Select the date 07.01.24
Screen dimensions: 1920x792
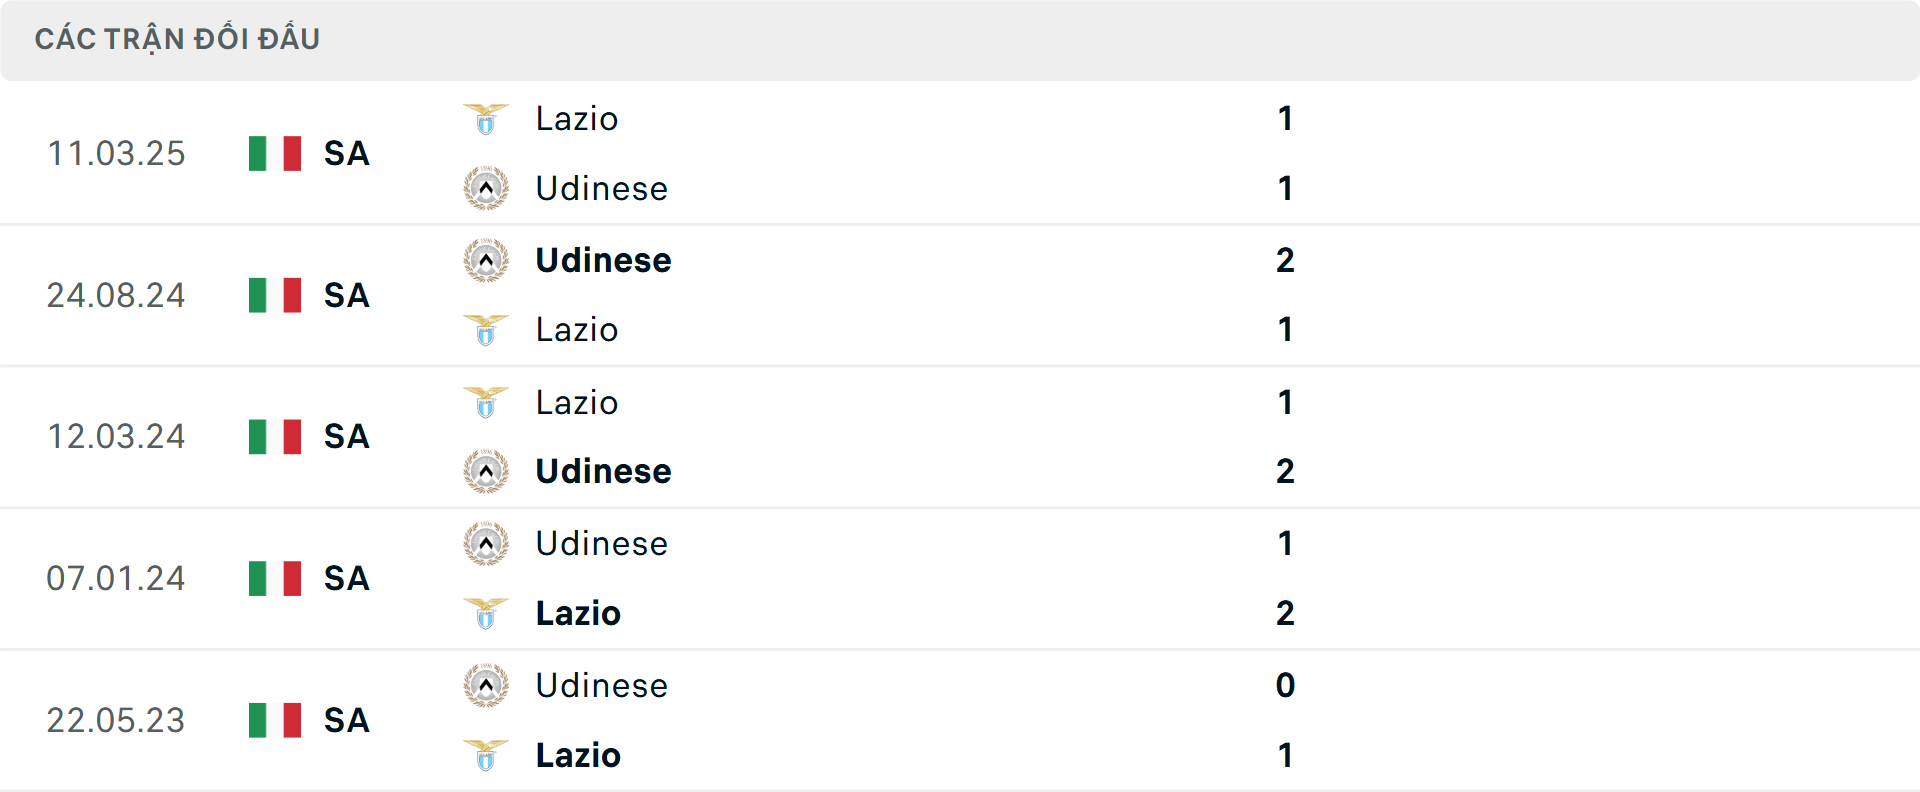tap(116, 578)
